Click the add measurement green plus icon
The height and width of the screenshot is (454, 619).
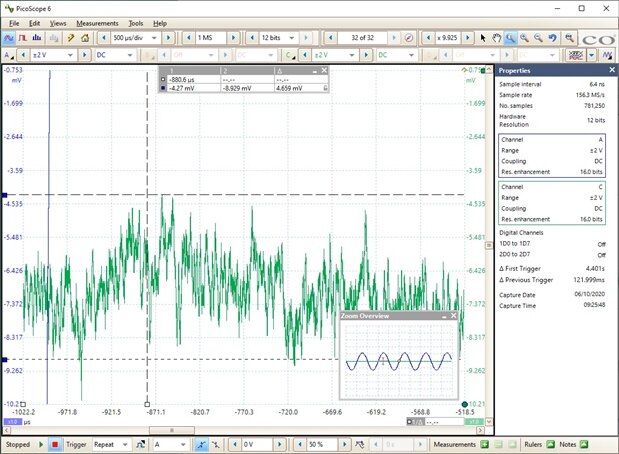click(x=485, y=444)
